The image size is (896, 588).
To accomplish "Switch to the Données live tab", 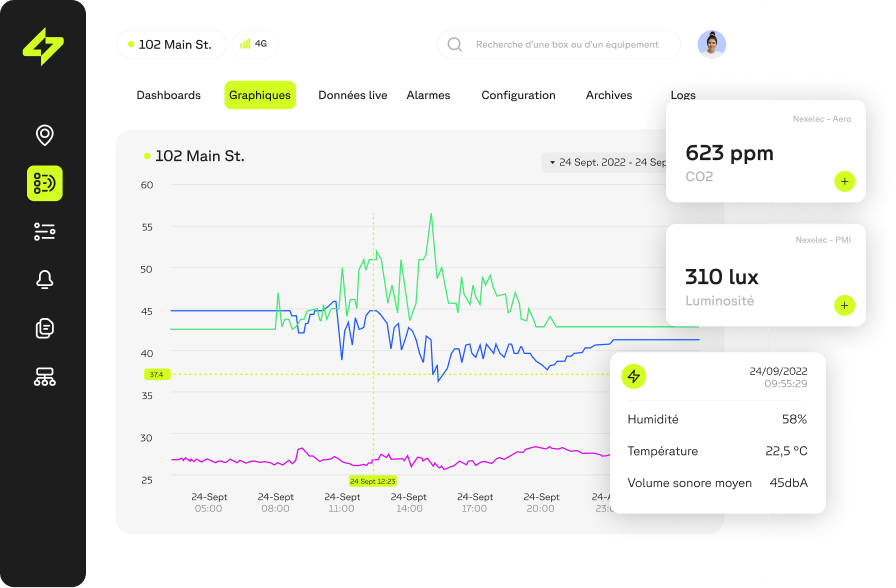I will coord(352,95).
